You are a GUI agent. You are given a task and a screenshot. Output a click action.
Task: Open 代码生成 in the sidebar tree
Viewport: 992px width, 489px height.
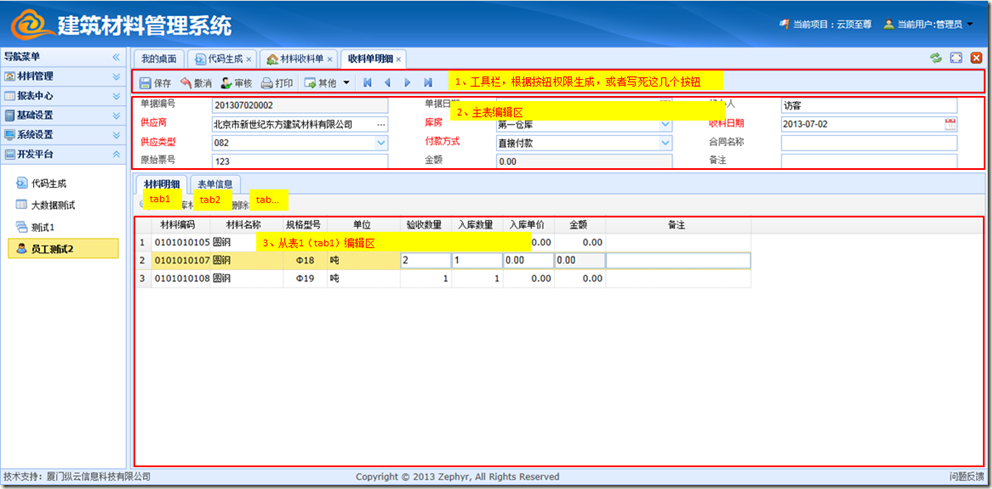pyautogui.click(x=47, y=184)
